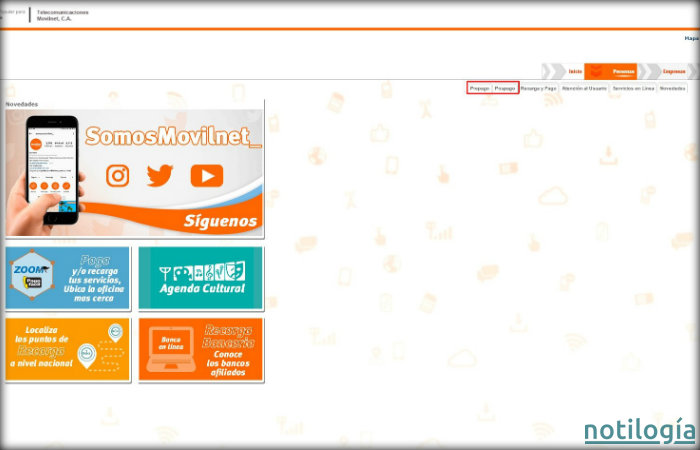The height and width of the screenshot is (450, 700).
Task: Open the Zoom paga y/o recarga banner
Action: tap(67, 278)
